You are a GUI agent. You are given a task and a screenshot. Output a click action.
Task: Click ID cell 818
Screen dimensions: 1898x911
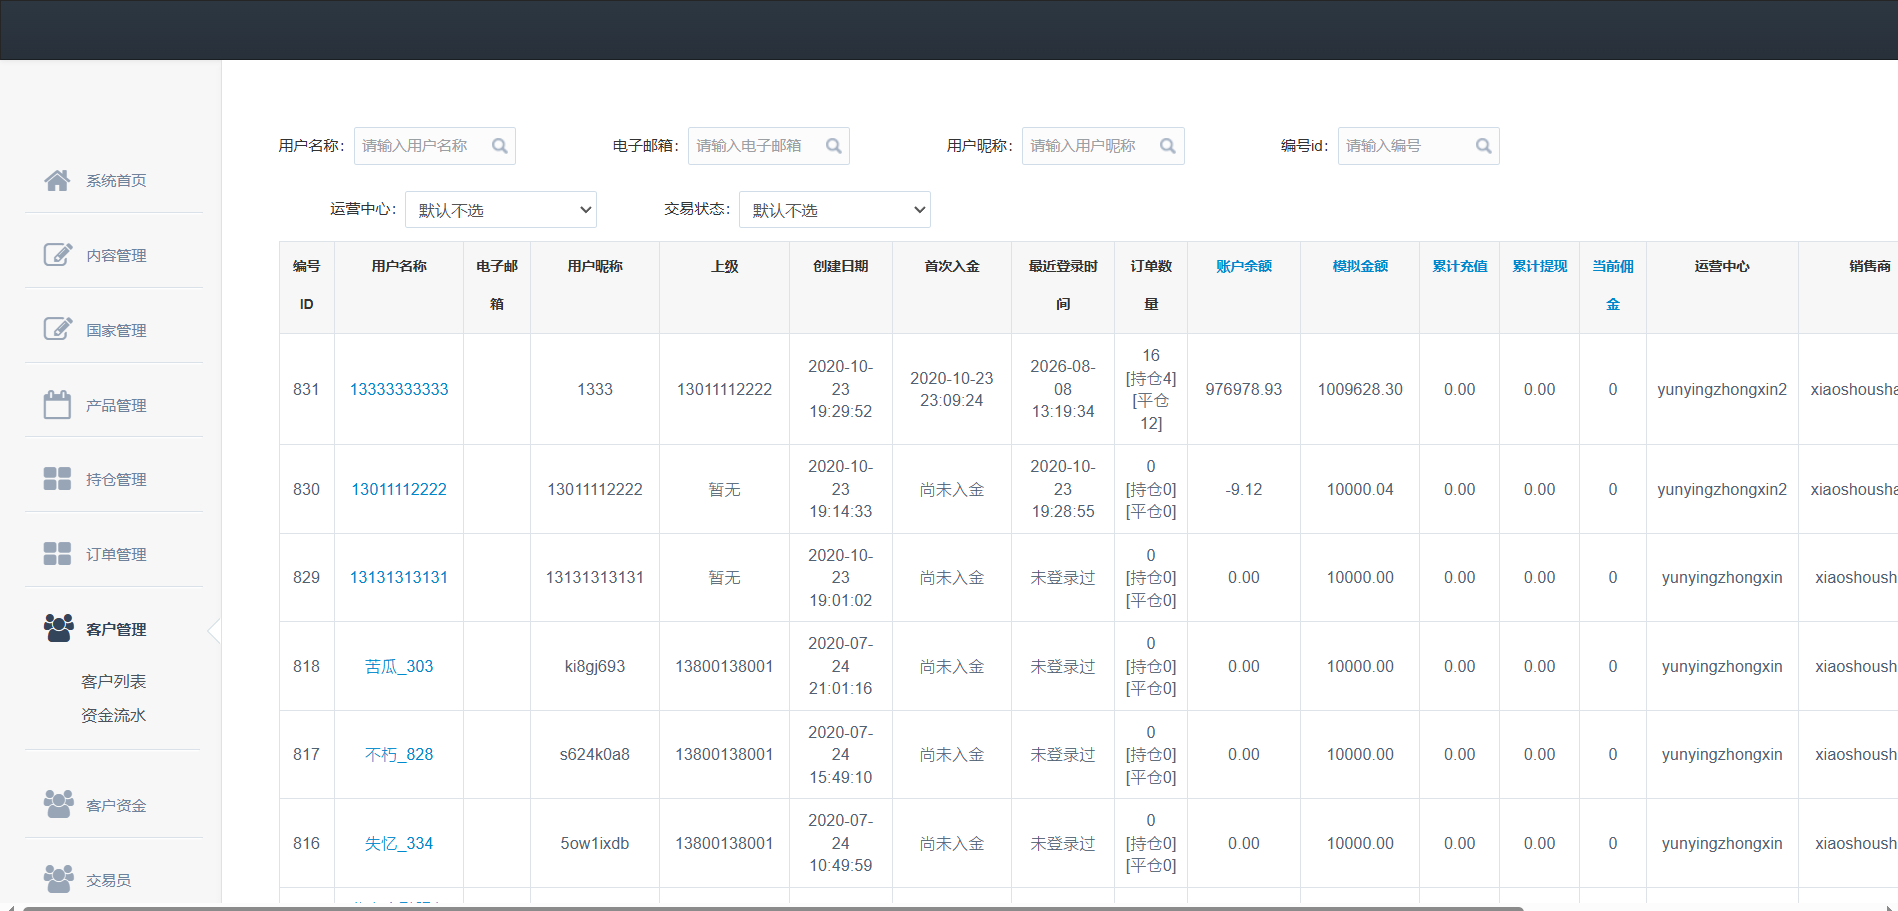coord(306,666)
